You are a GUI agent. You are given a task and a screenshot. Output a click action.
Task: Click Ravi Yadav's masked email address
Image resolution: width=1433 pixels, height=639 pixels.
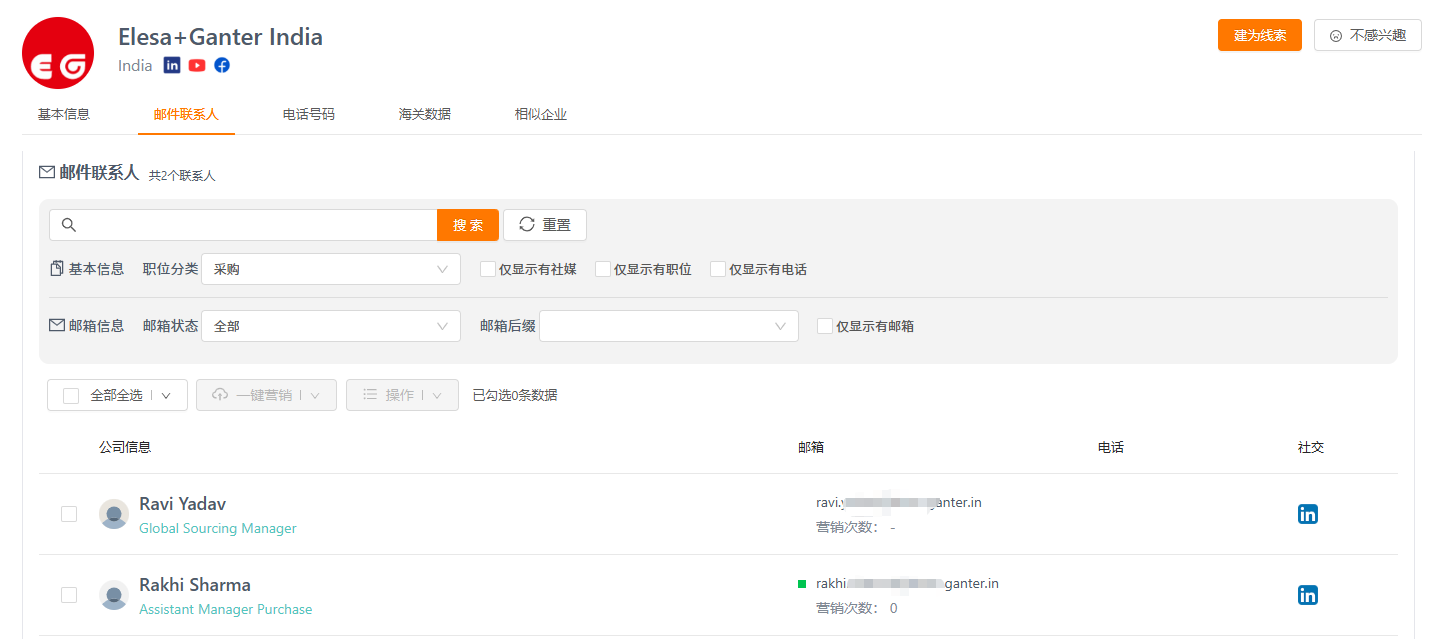(x=899, y=502)
